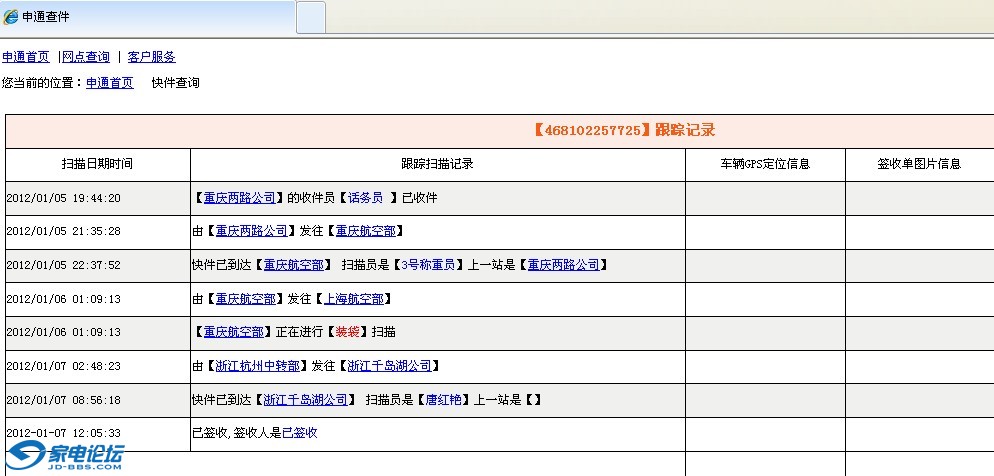Click the 车辆GPS定位信息 column header
Screen dimensions: 994x476
click(765, 164)
